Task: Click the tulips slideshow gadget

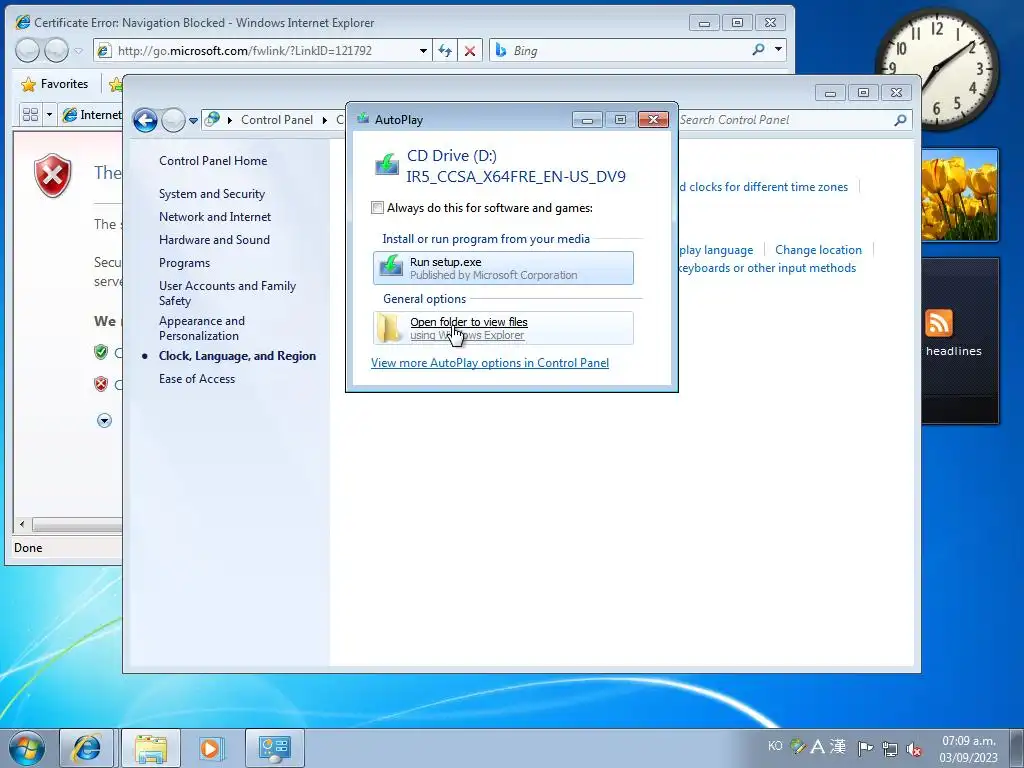Action: pyautogui.click(x=959, y=195)
